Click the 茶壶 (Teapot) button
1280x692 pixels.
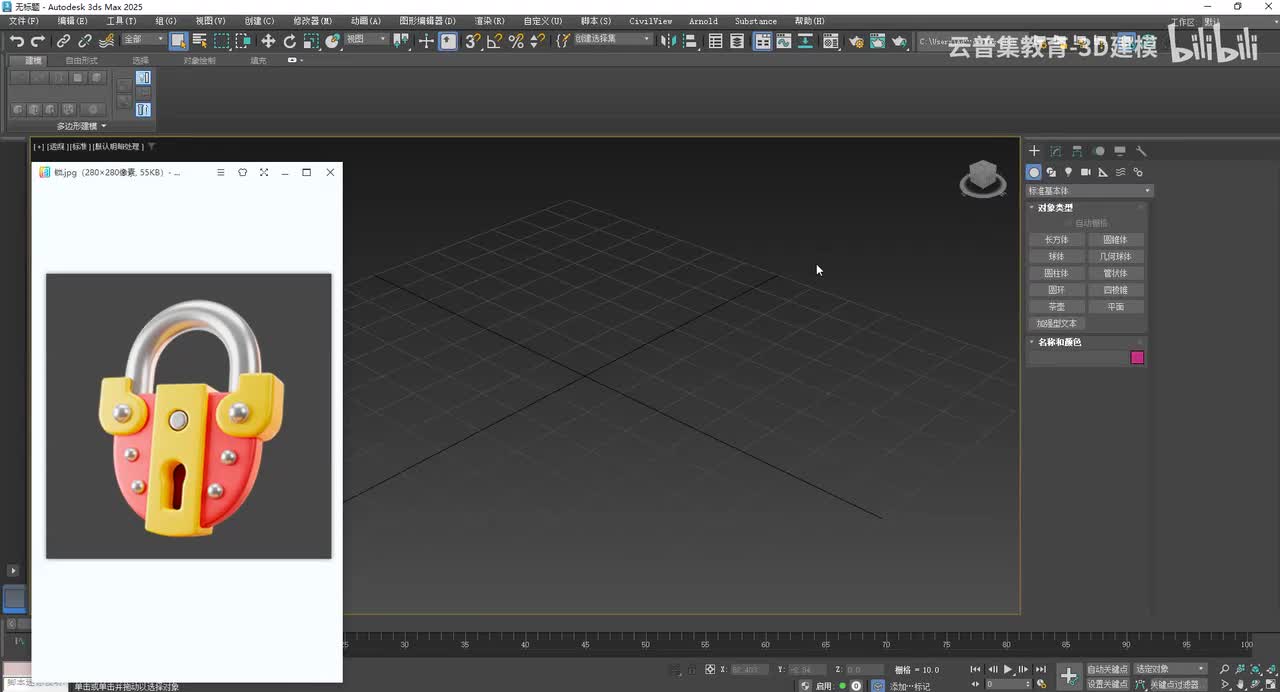point(1056,307)
